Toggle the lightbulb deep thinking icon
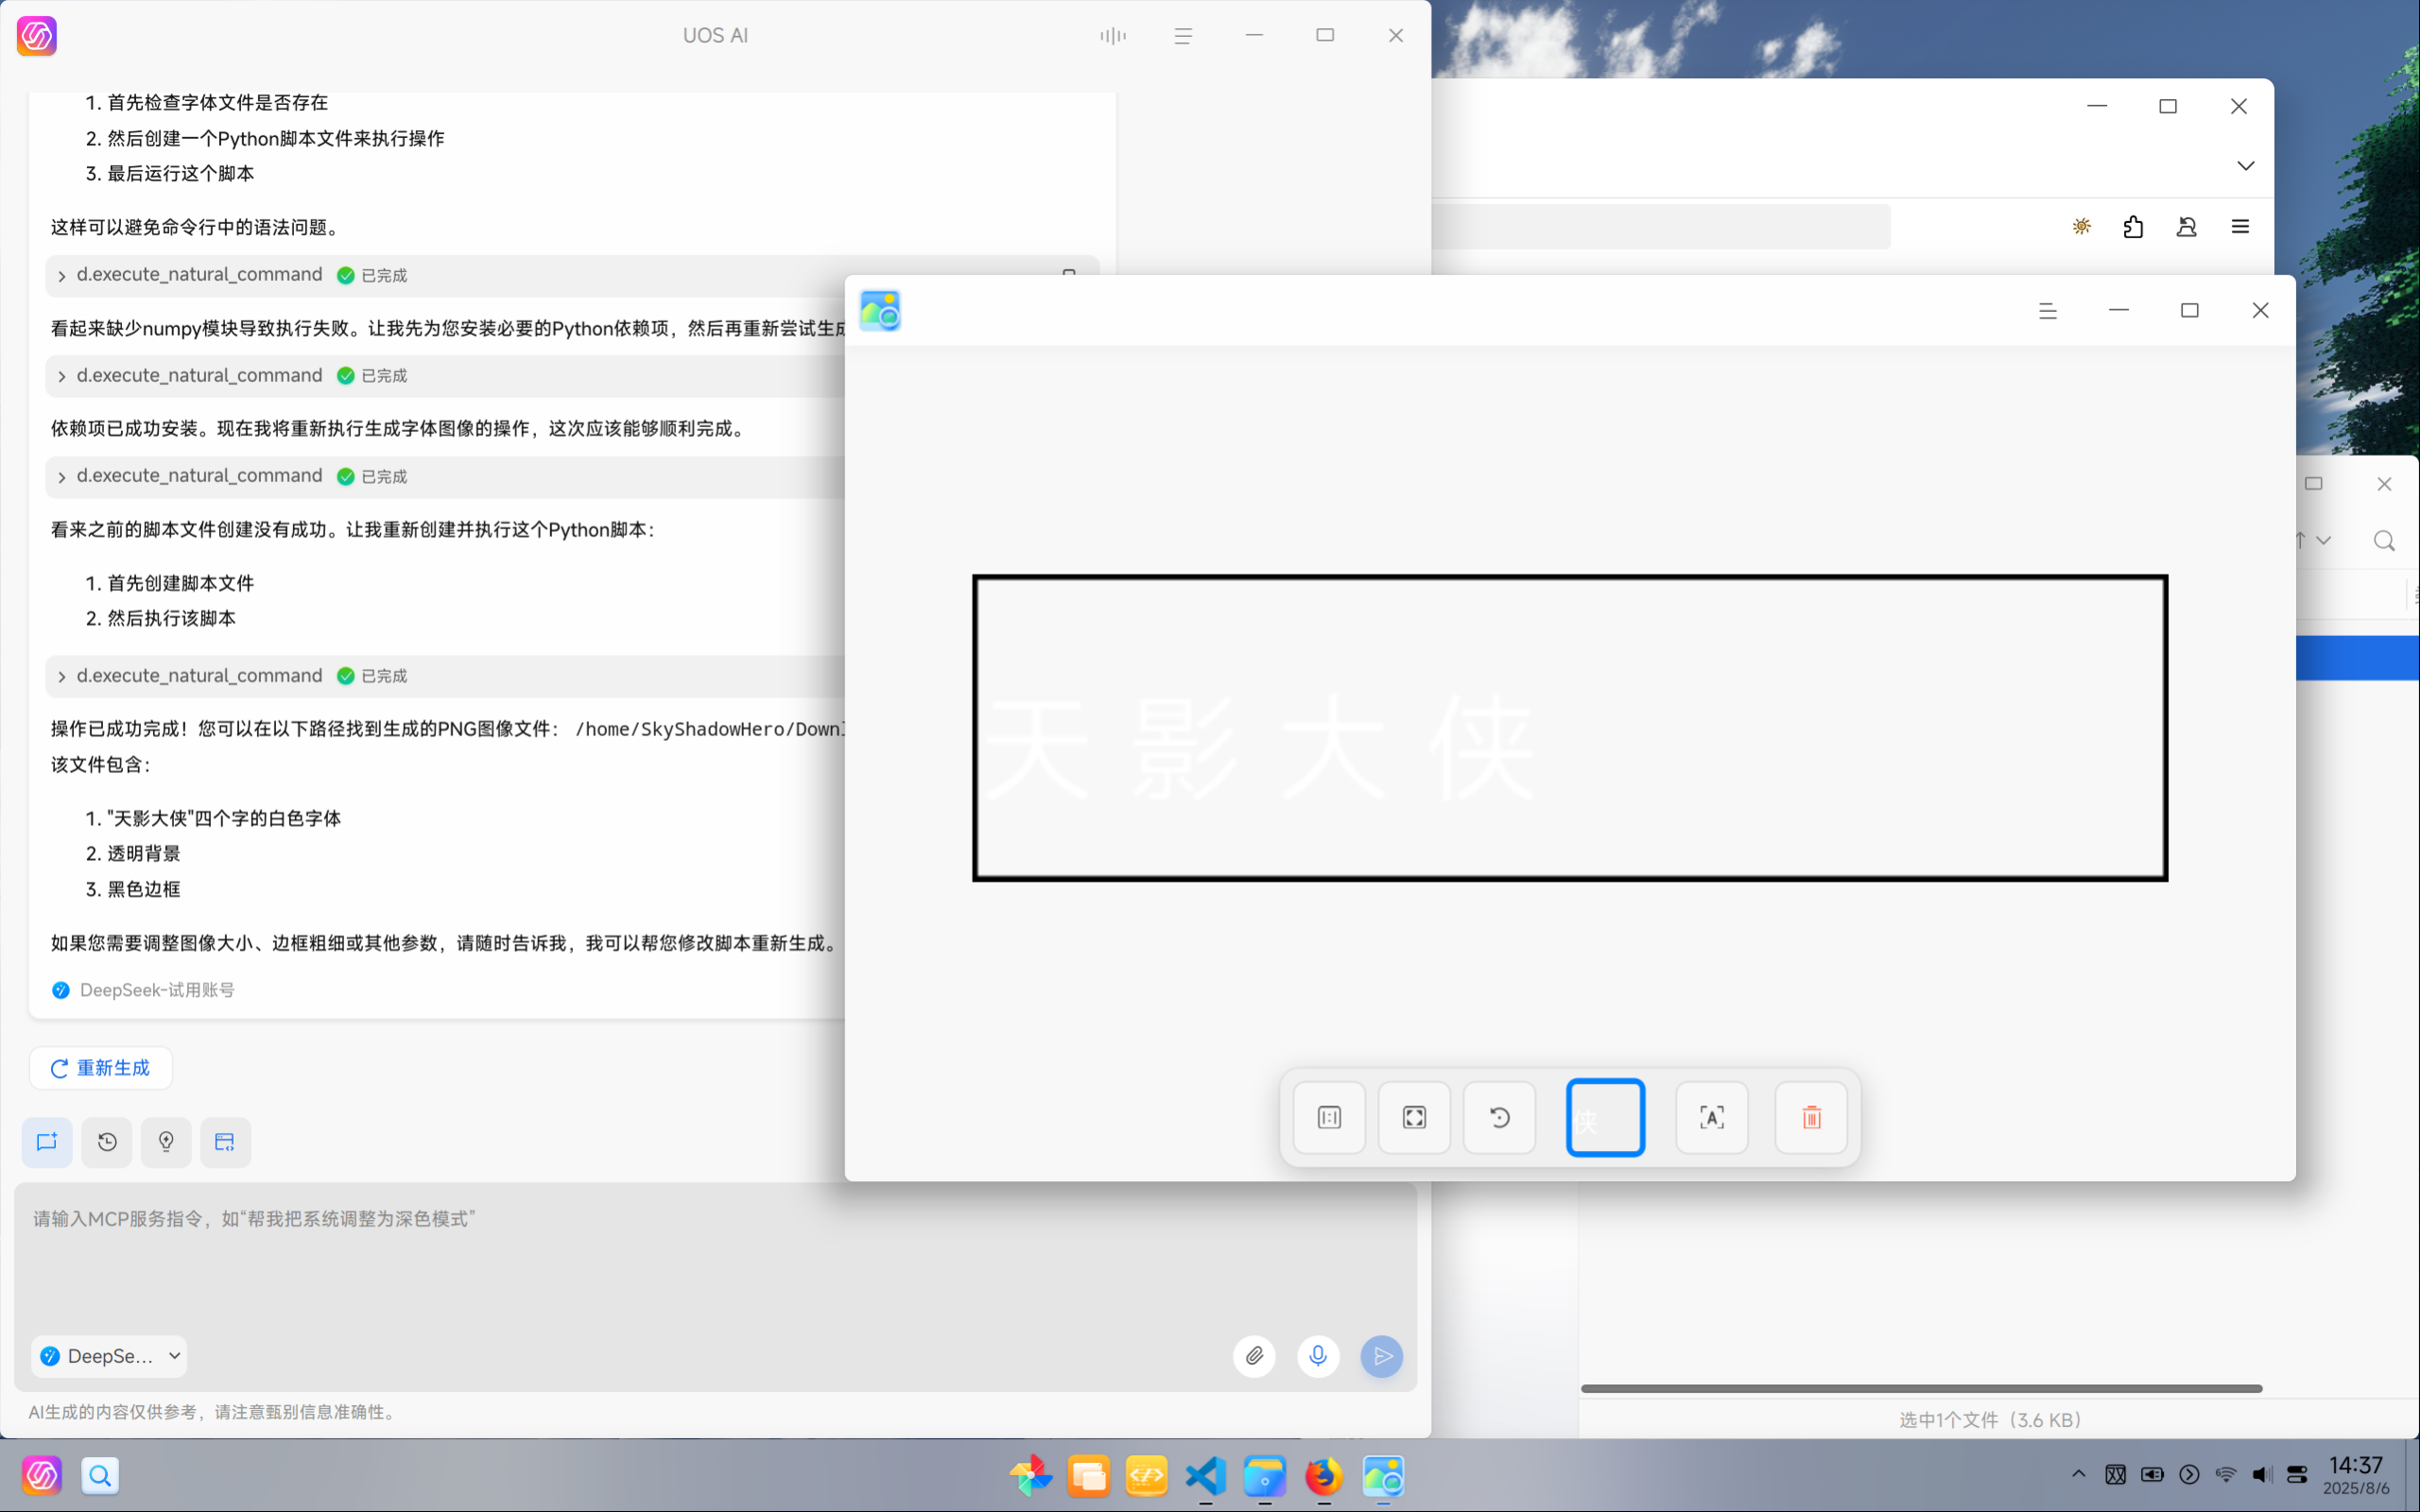Viewport: 2420px width, 1512px height. (x=166, y=1142)
